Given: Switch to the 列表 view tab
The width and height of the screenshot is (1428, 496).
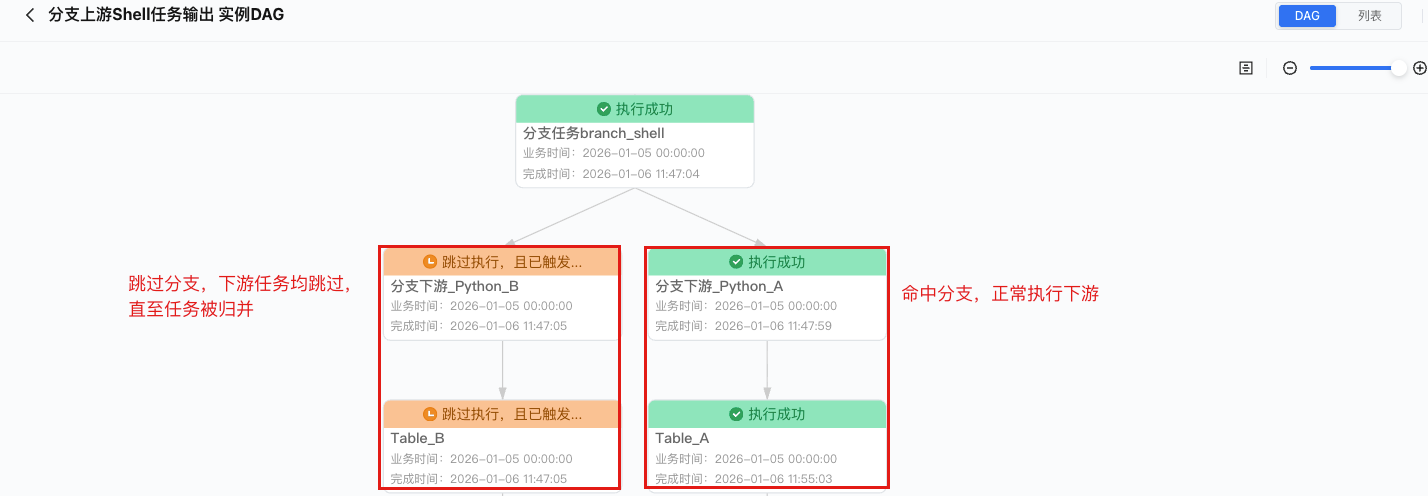Looking at the screenshot, I should (1369, 16).
